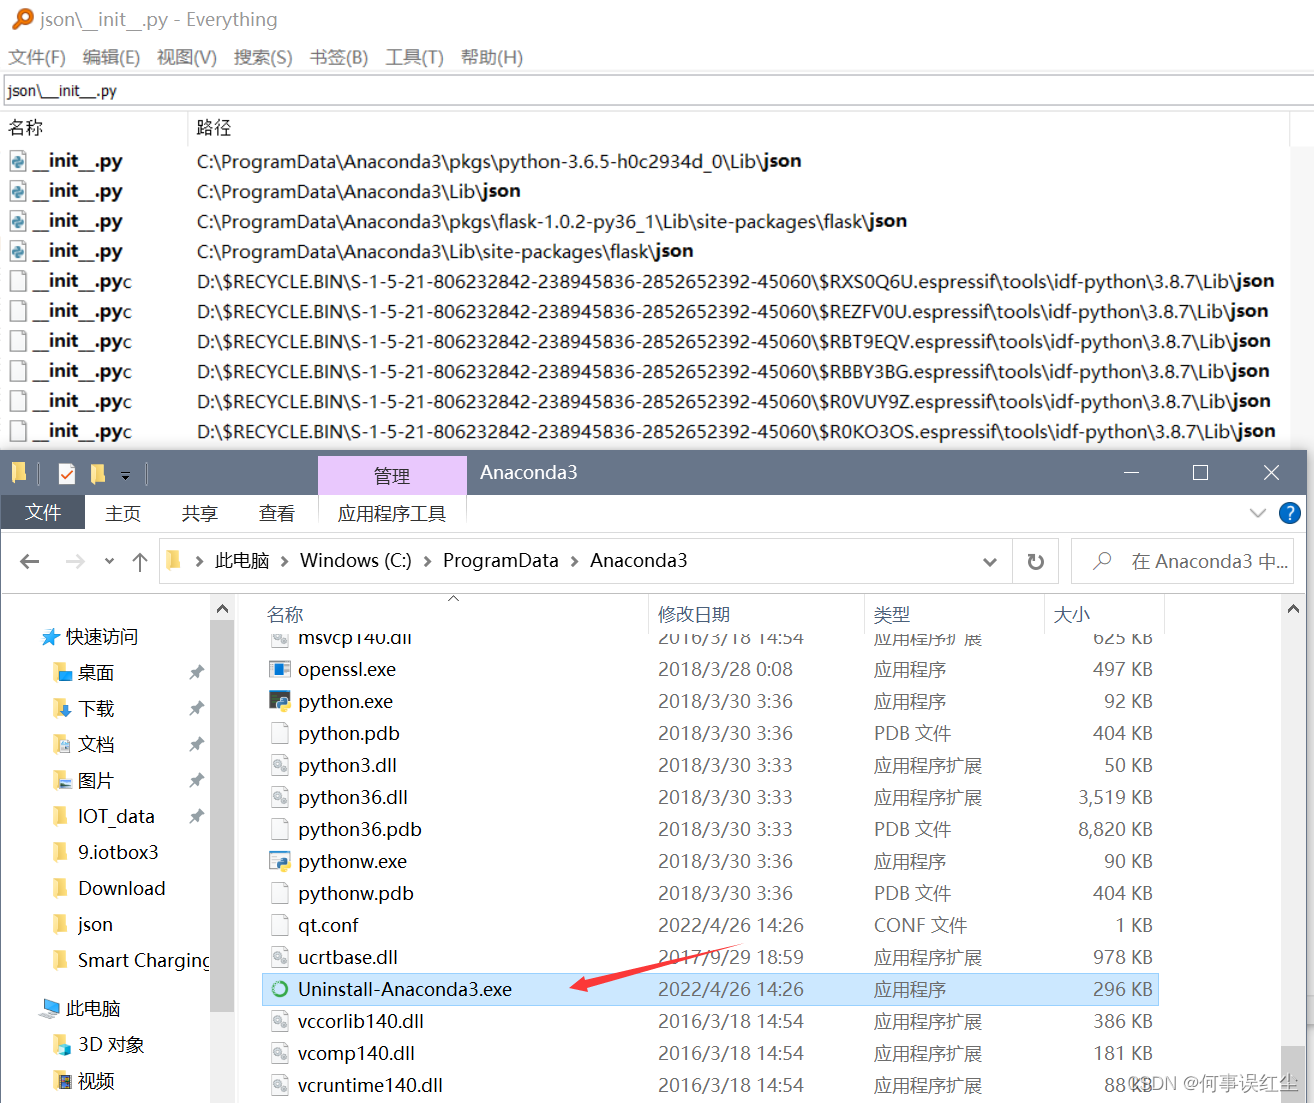Click the New folder icon in Explorer's quick toolbar
The width and height of the screenshot is (1314, 1103).
click(97, 473)
